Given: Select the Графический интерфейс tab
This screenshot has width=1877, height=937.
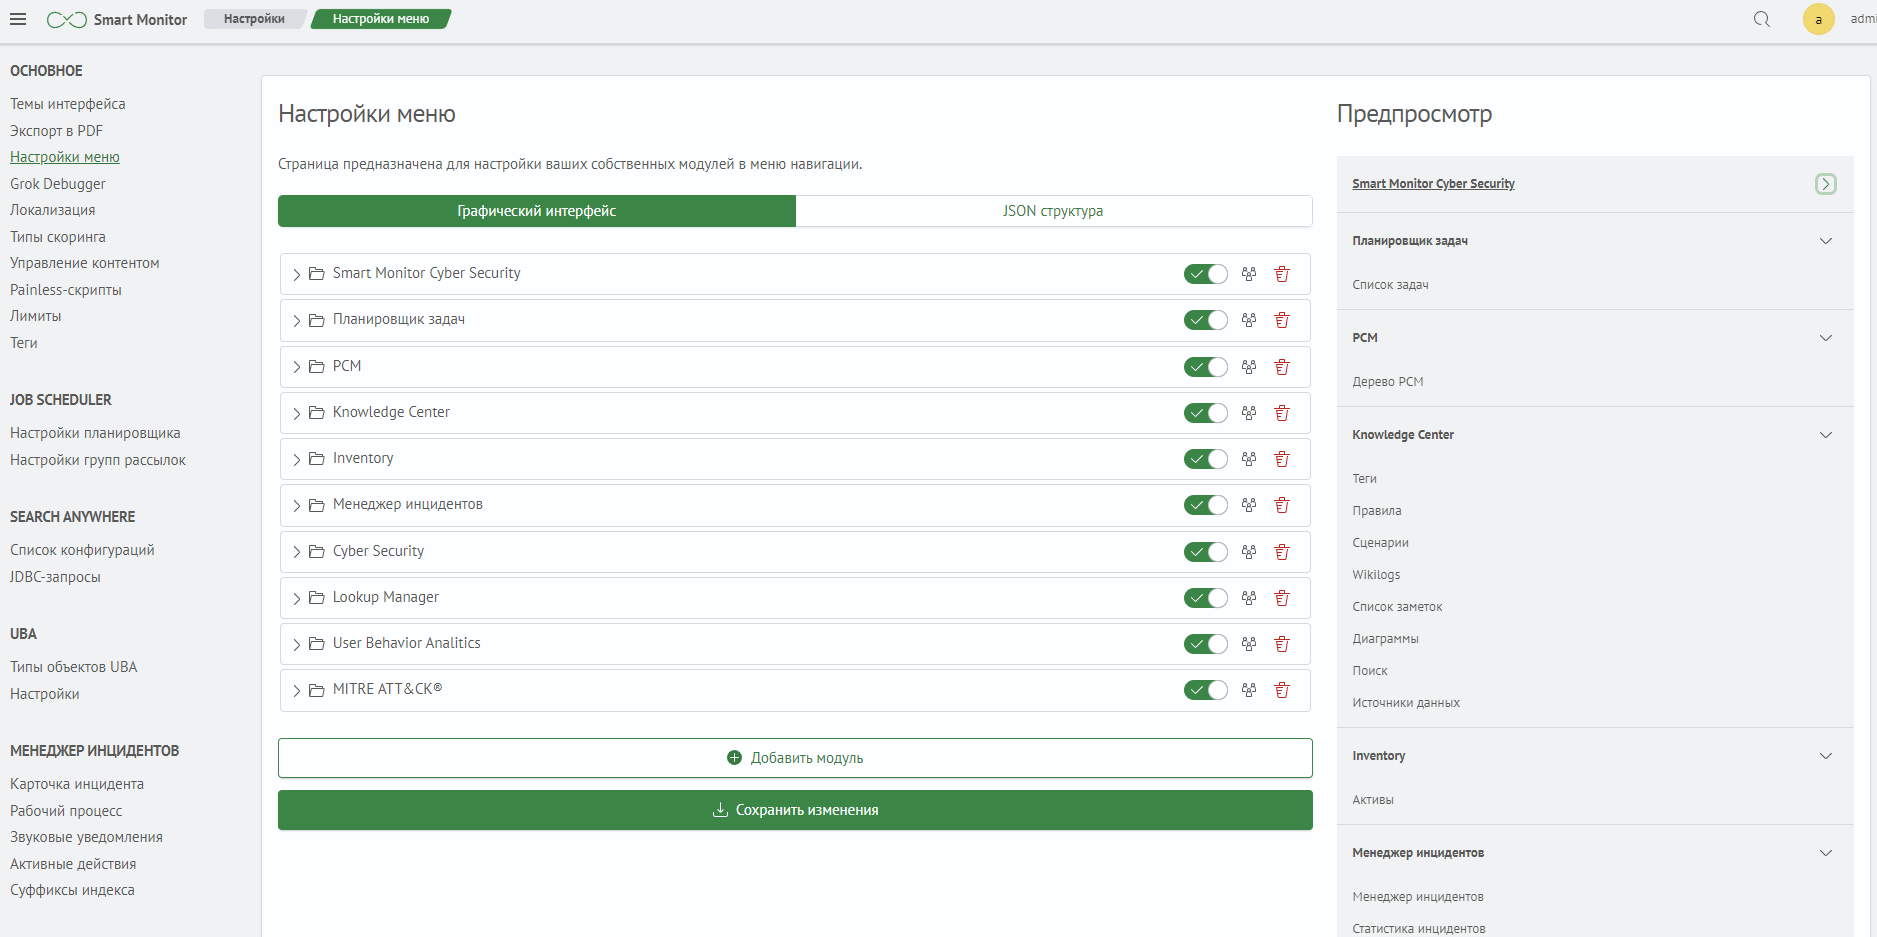Looking at the screenshot, I should pyautogui.click(x=537, y=211).
